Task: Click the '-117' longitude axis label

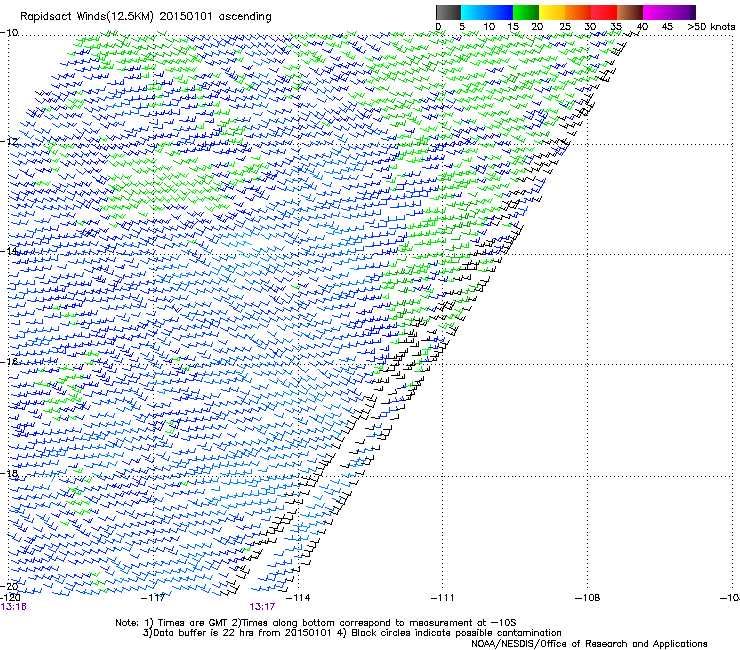Action: point(153,598)
